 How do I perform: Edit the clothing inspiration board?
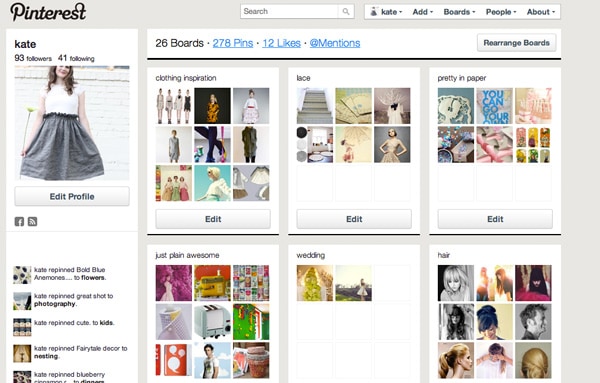coord(213,219)
